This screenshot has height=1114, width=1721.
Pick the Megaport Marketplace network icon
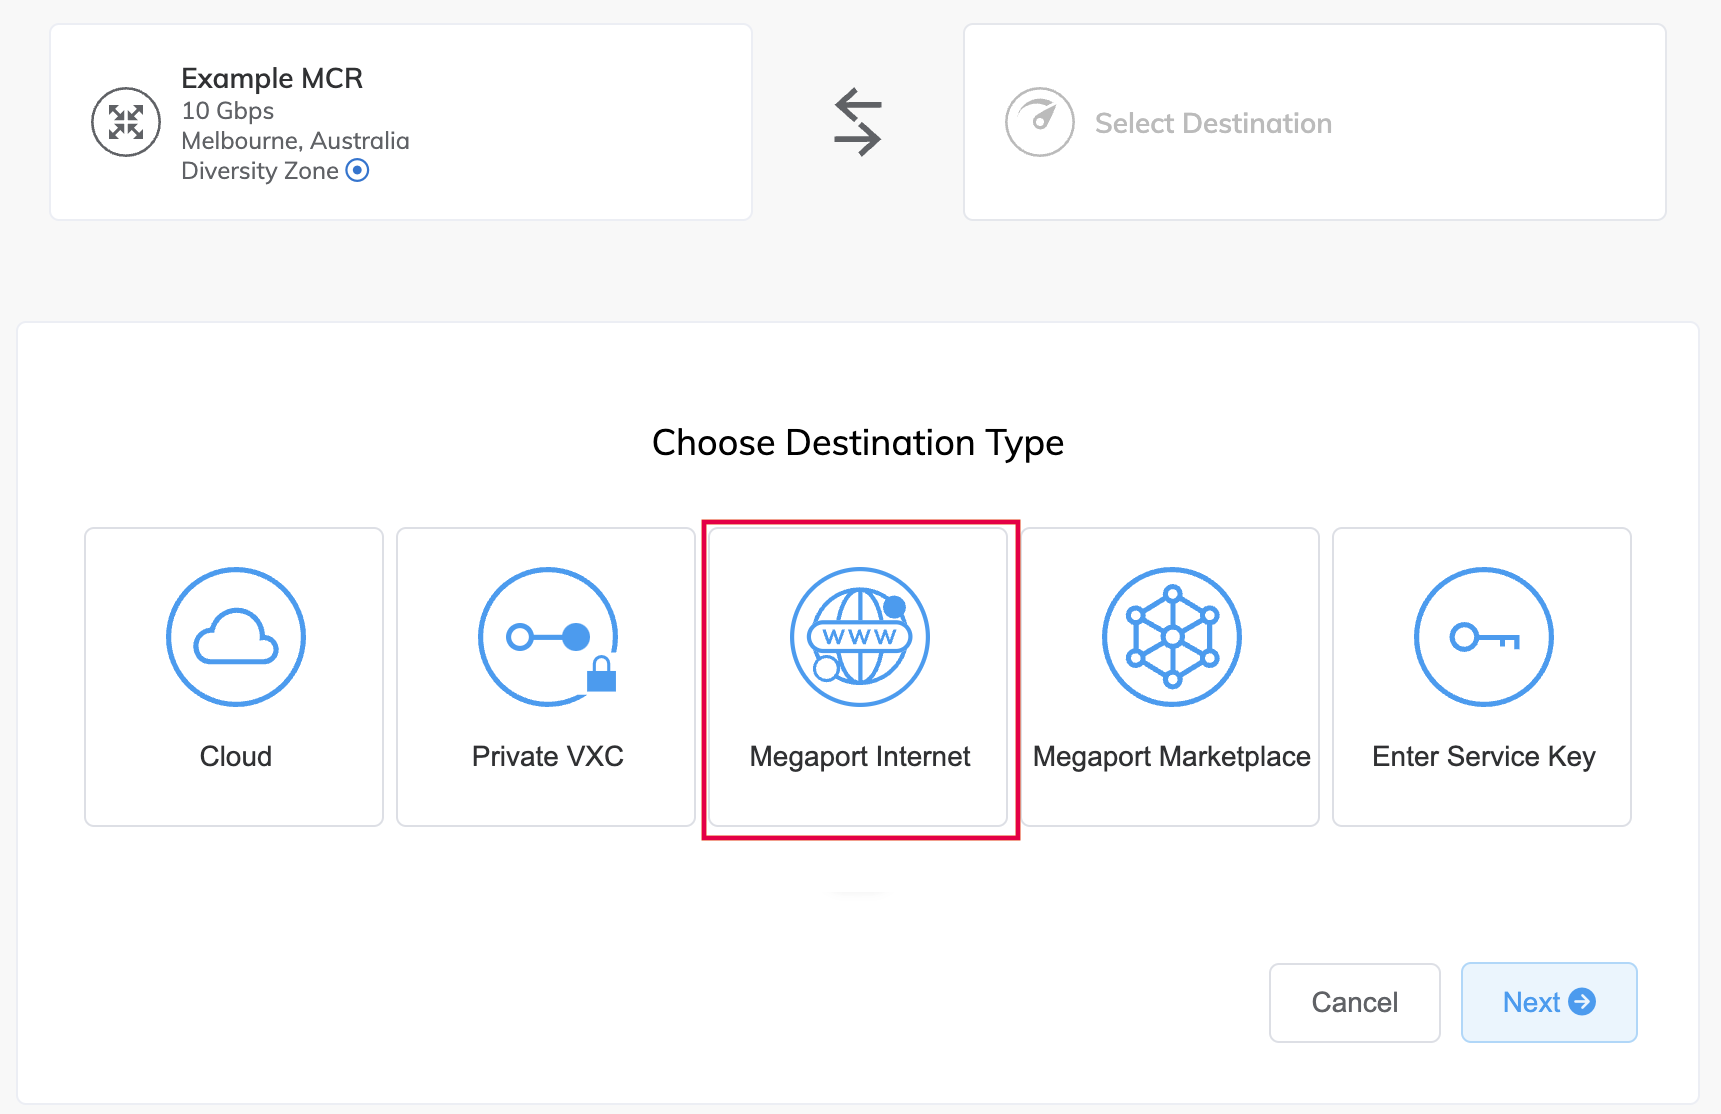click(1171, 637)
